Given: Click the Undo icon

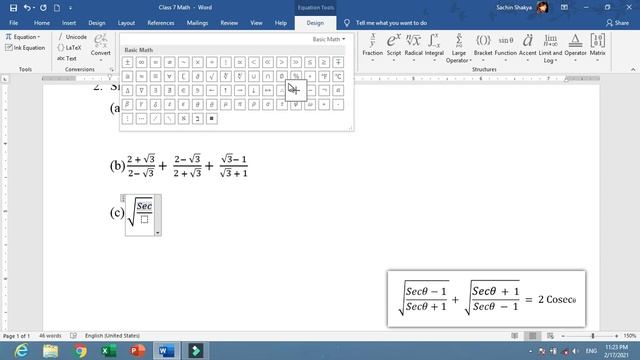Looking at the screenshot, I should coord(27,7).
